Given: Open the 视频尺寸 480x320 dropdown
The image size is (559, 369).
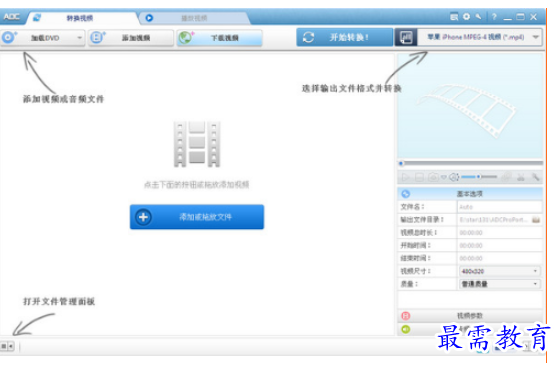Looking at the screenshot, I should point(500,271).
